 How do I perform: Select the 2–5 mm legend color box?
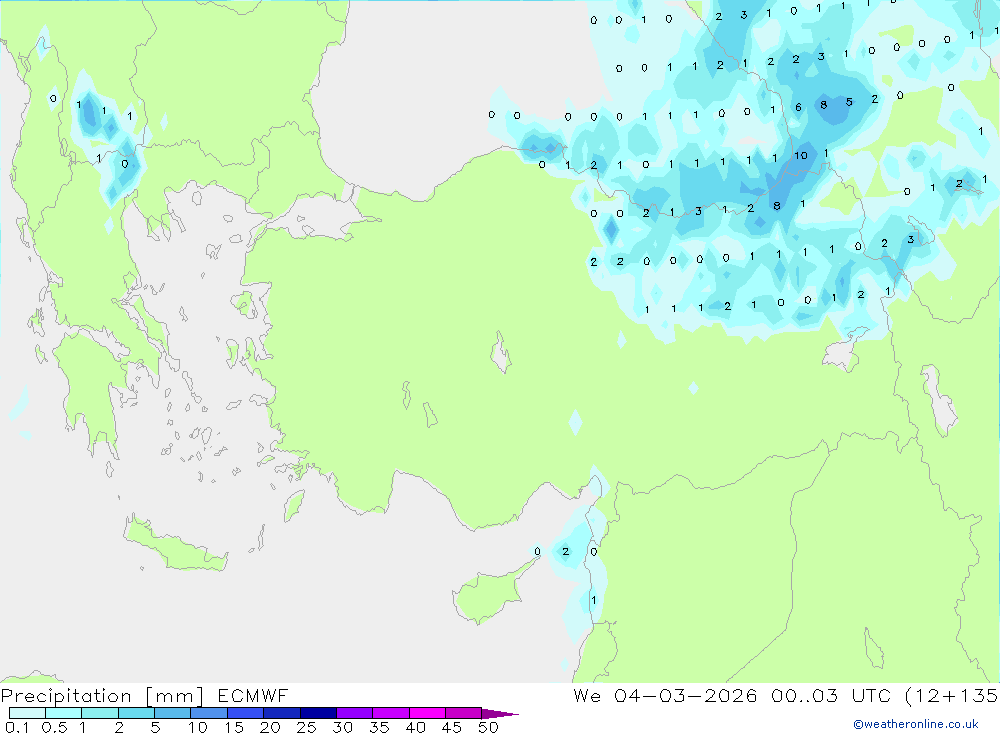pyautogui.click(x=136, y=713)
